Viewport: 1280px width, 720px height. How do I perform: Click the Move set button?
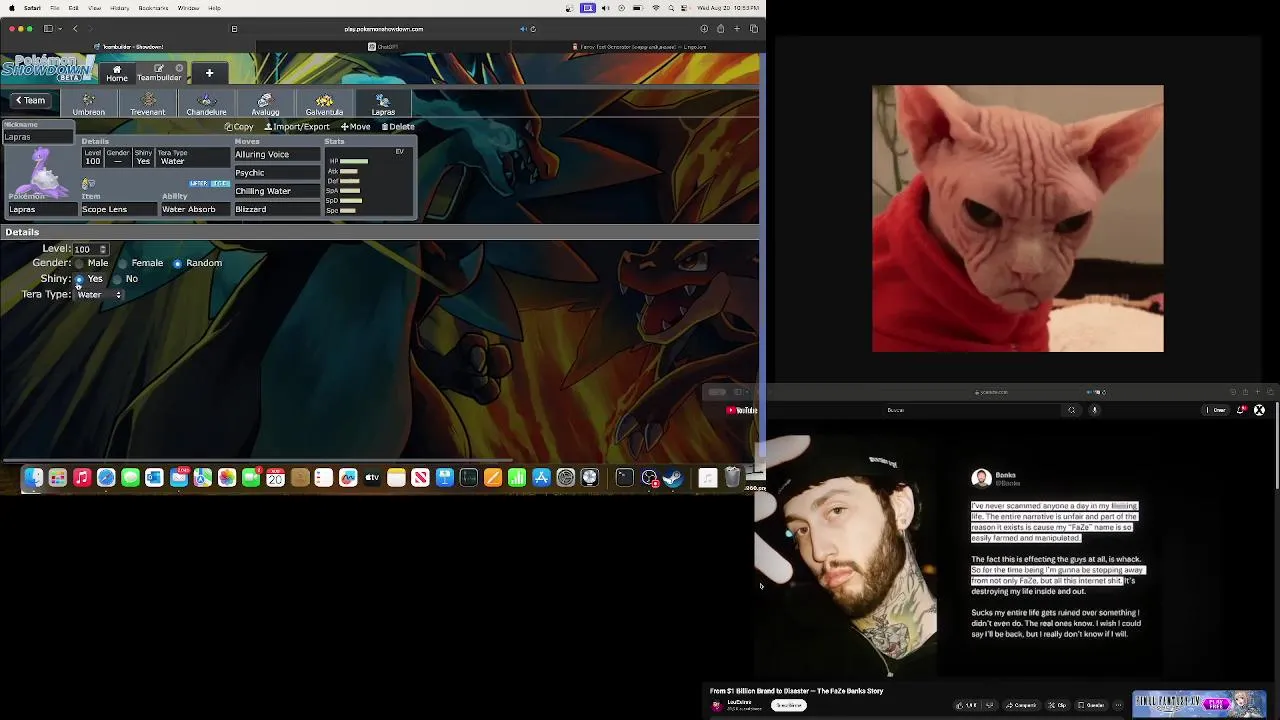click(x=355, y=127)
